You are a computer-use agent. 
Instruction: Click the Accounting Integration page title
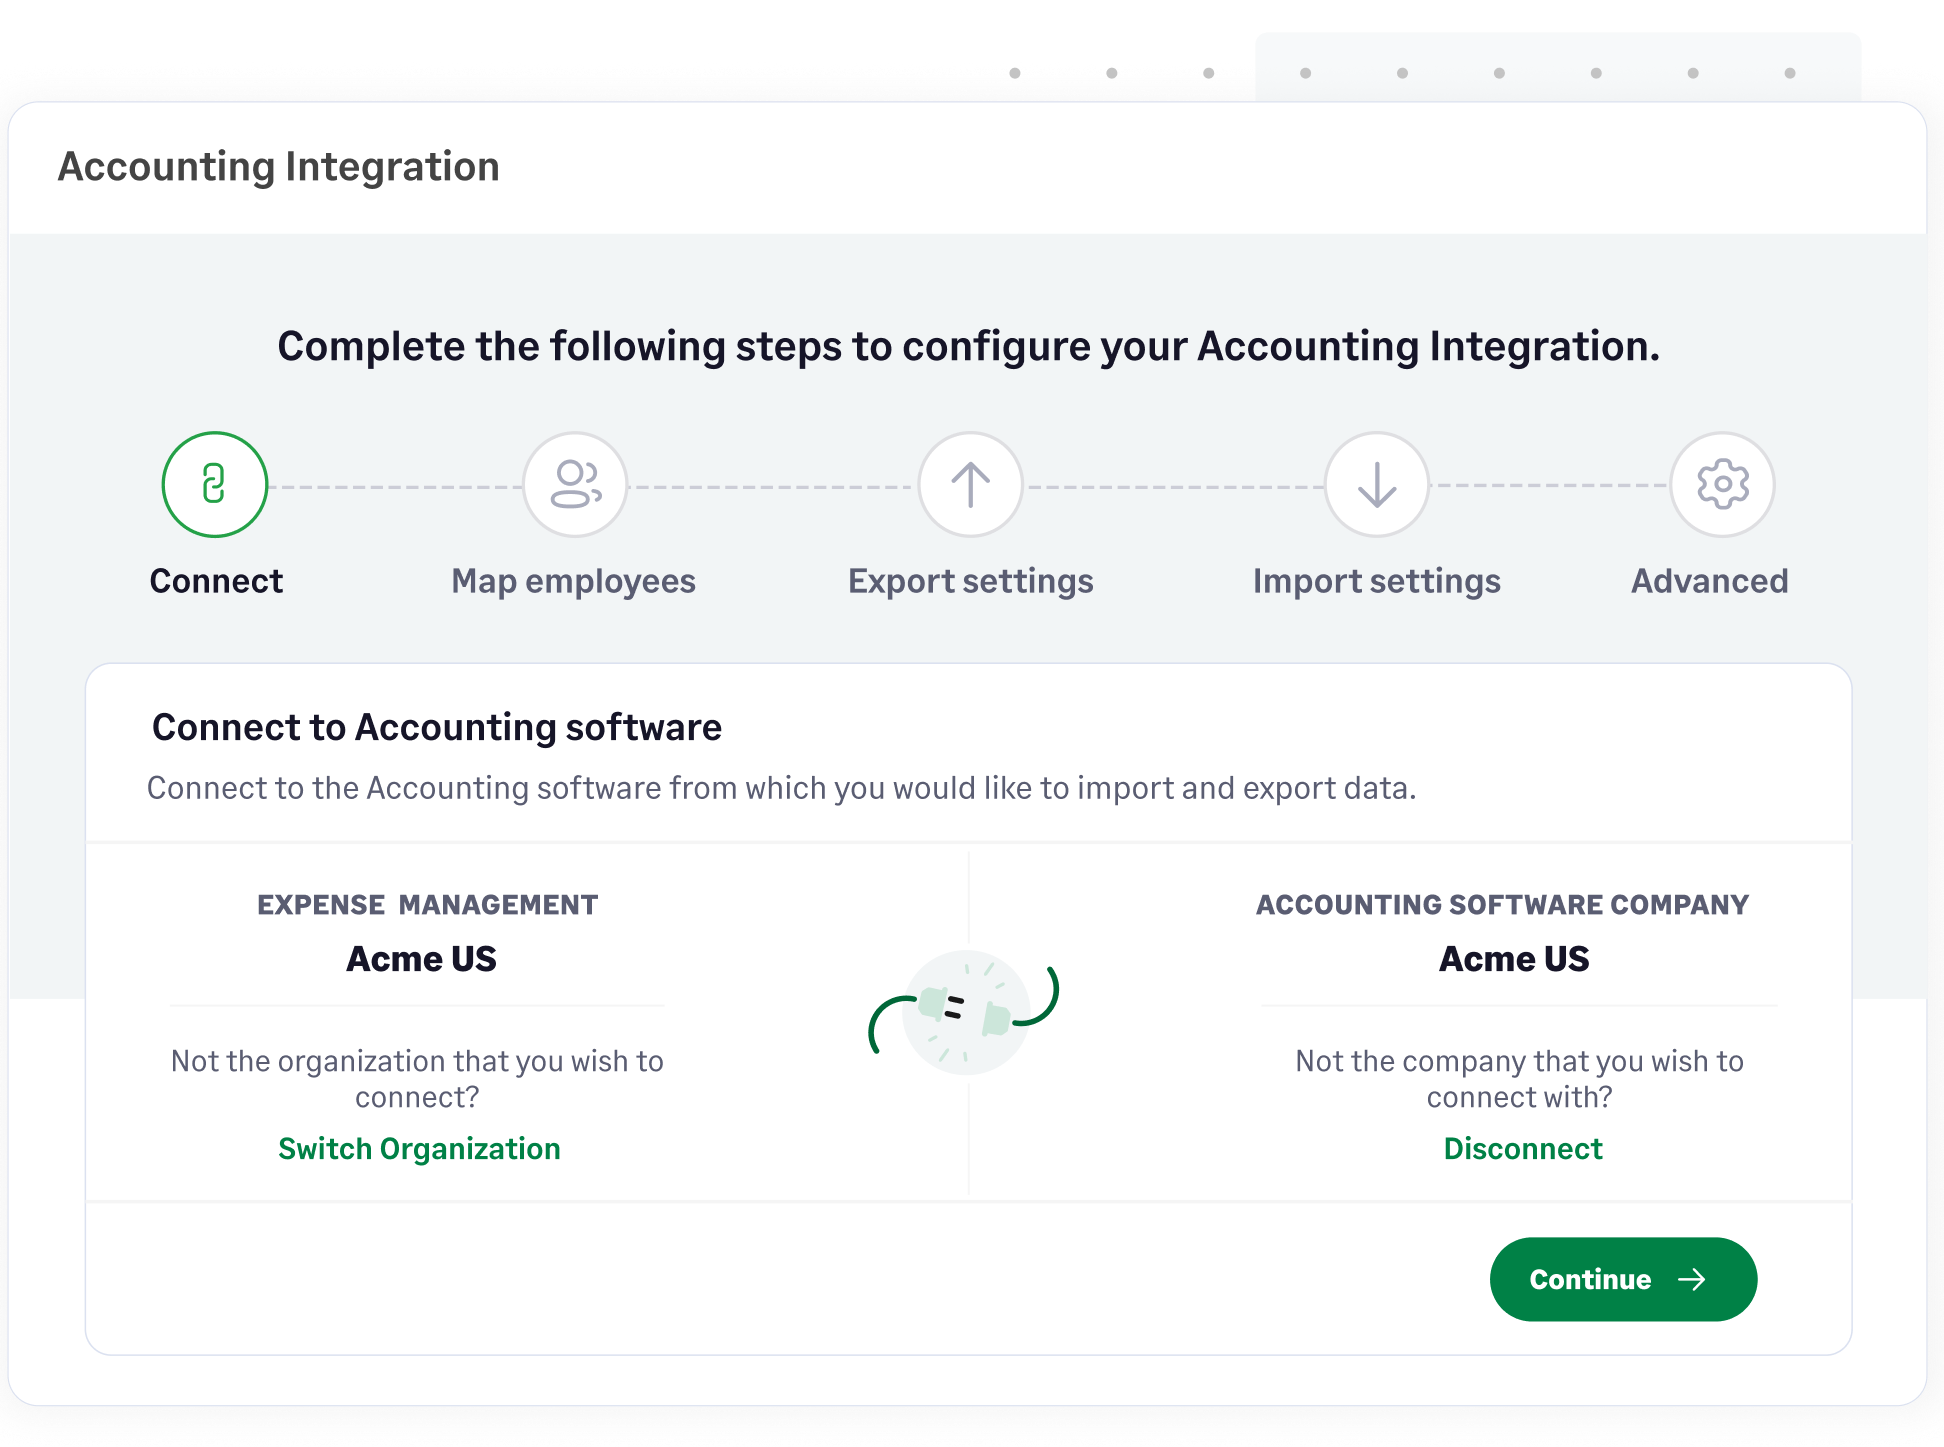pos(278,167)
